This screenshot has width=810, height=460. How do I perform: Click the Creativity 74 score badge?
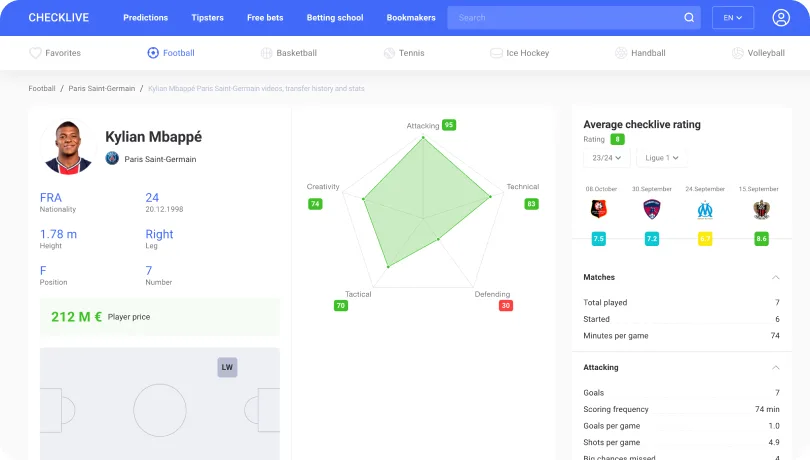[315, 204]
